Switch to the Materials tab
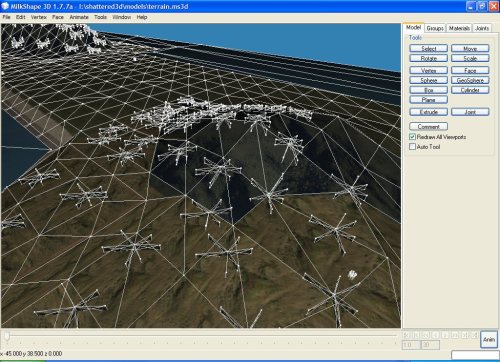This screenshot has height=362, width=500. click(459, 28)
